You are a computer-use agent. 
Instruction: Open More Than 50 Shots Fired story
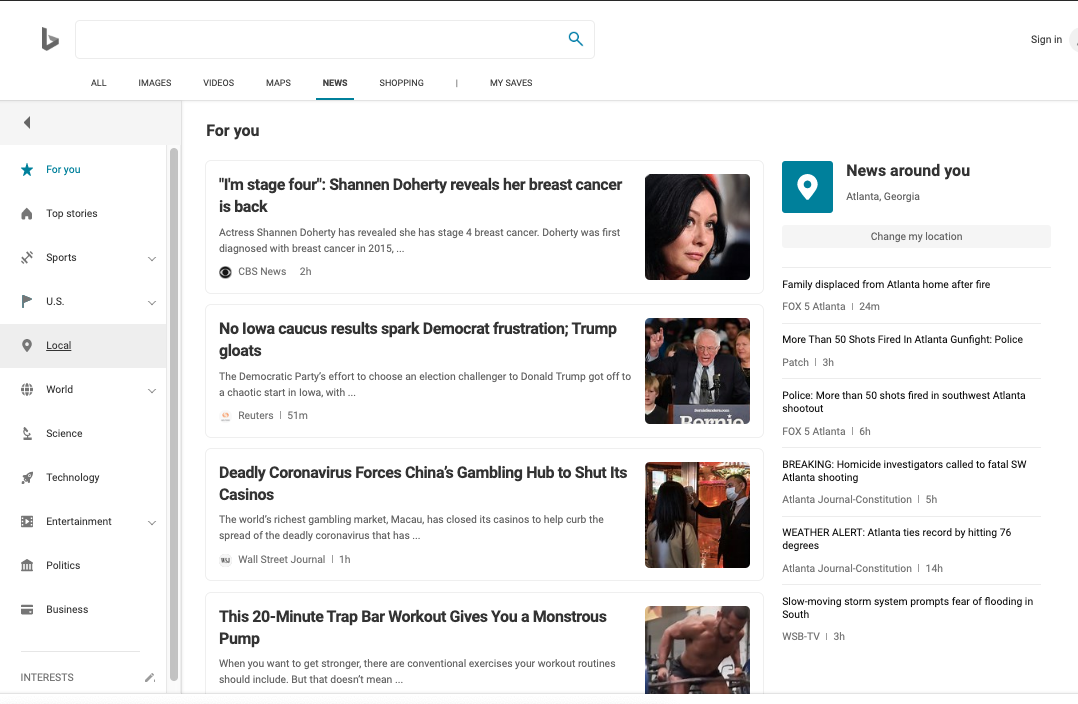902,340
